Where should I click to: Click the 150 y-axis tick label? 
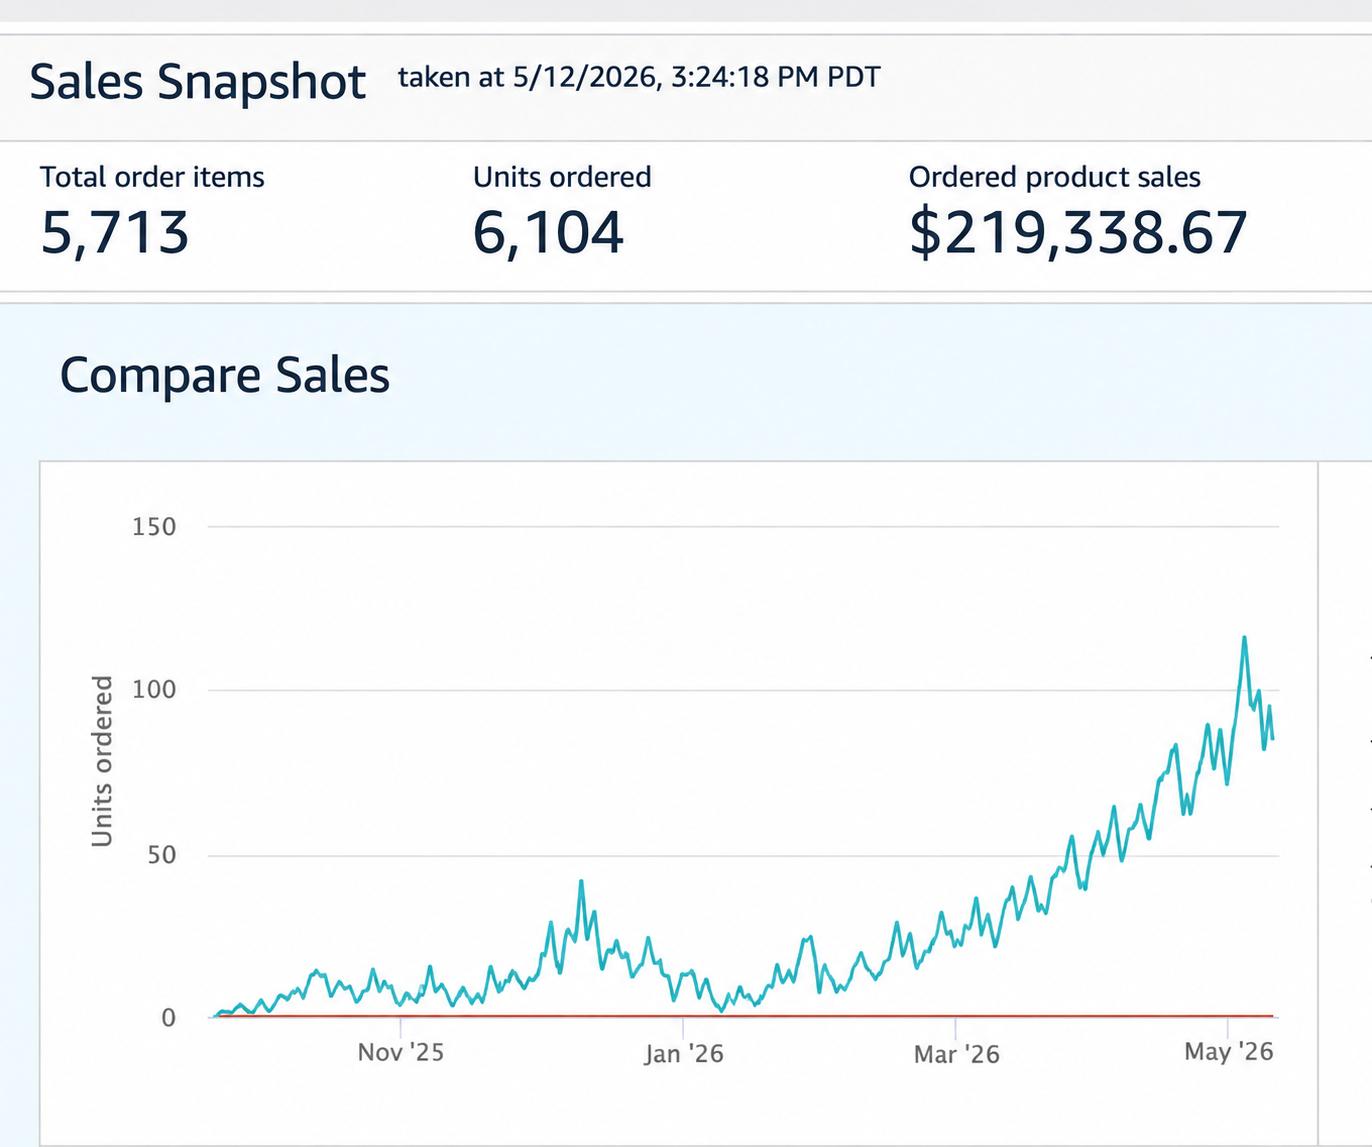pos(154,527)
